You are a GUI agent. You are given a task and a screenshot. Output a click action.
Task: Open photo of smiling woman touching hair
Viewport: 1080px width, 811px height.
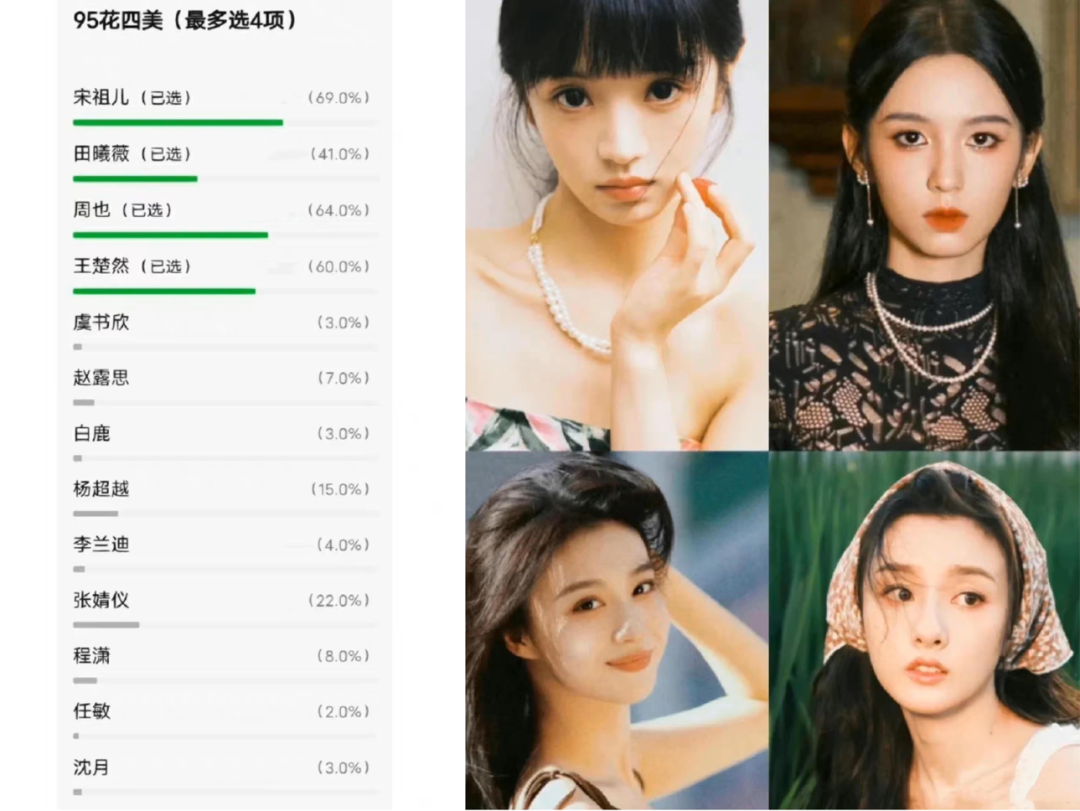pyautogui.click(x=616, y=630)
